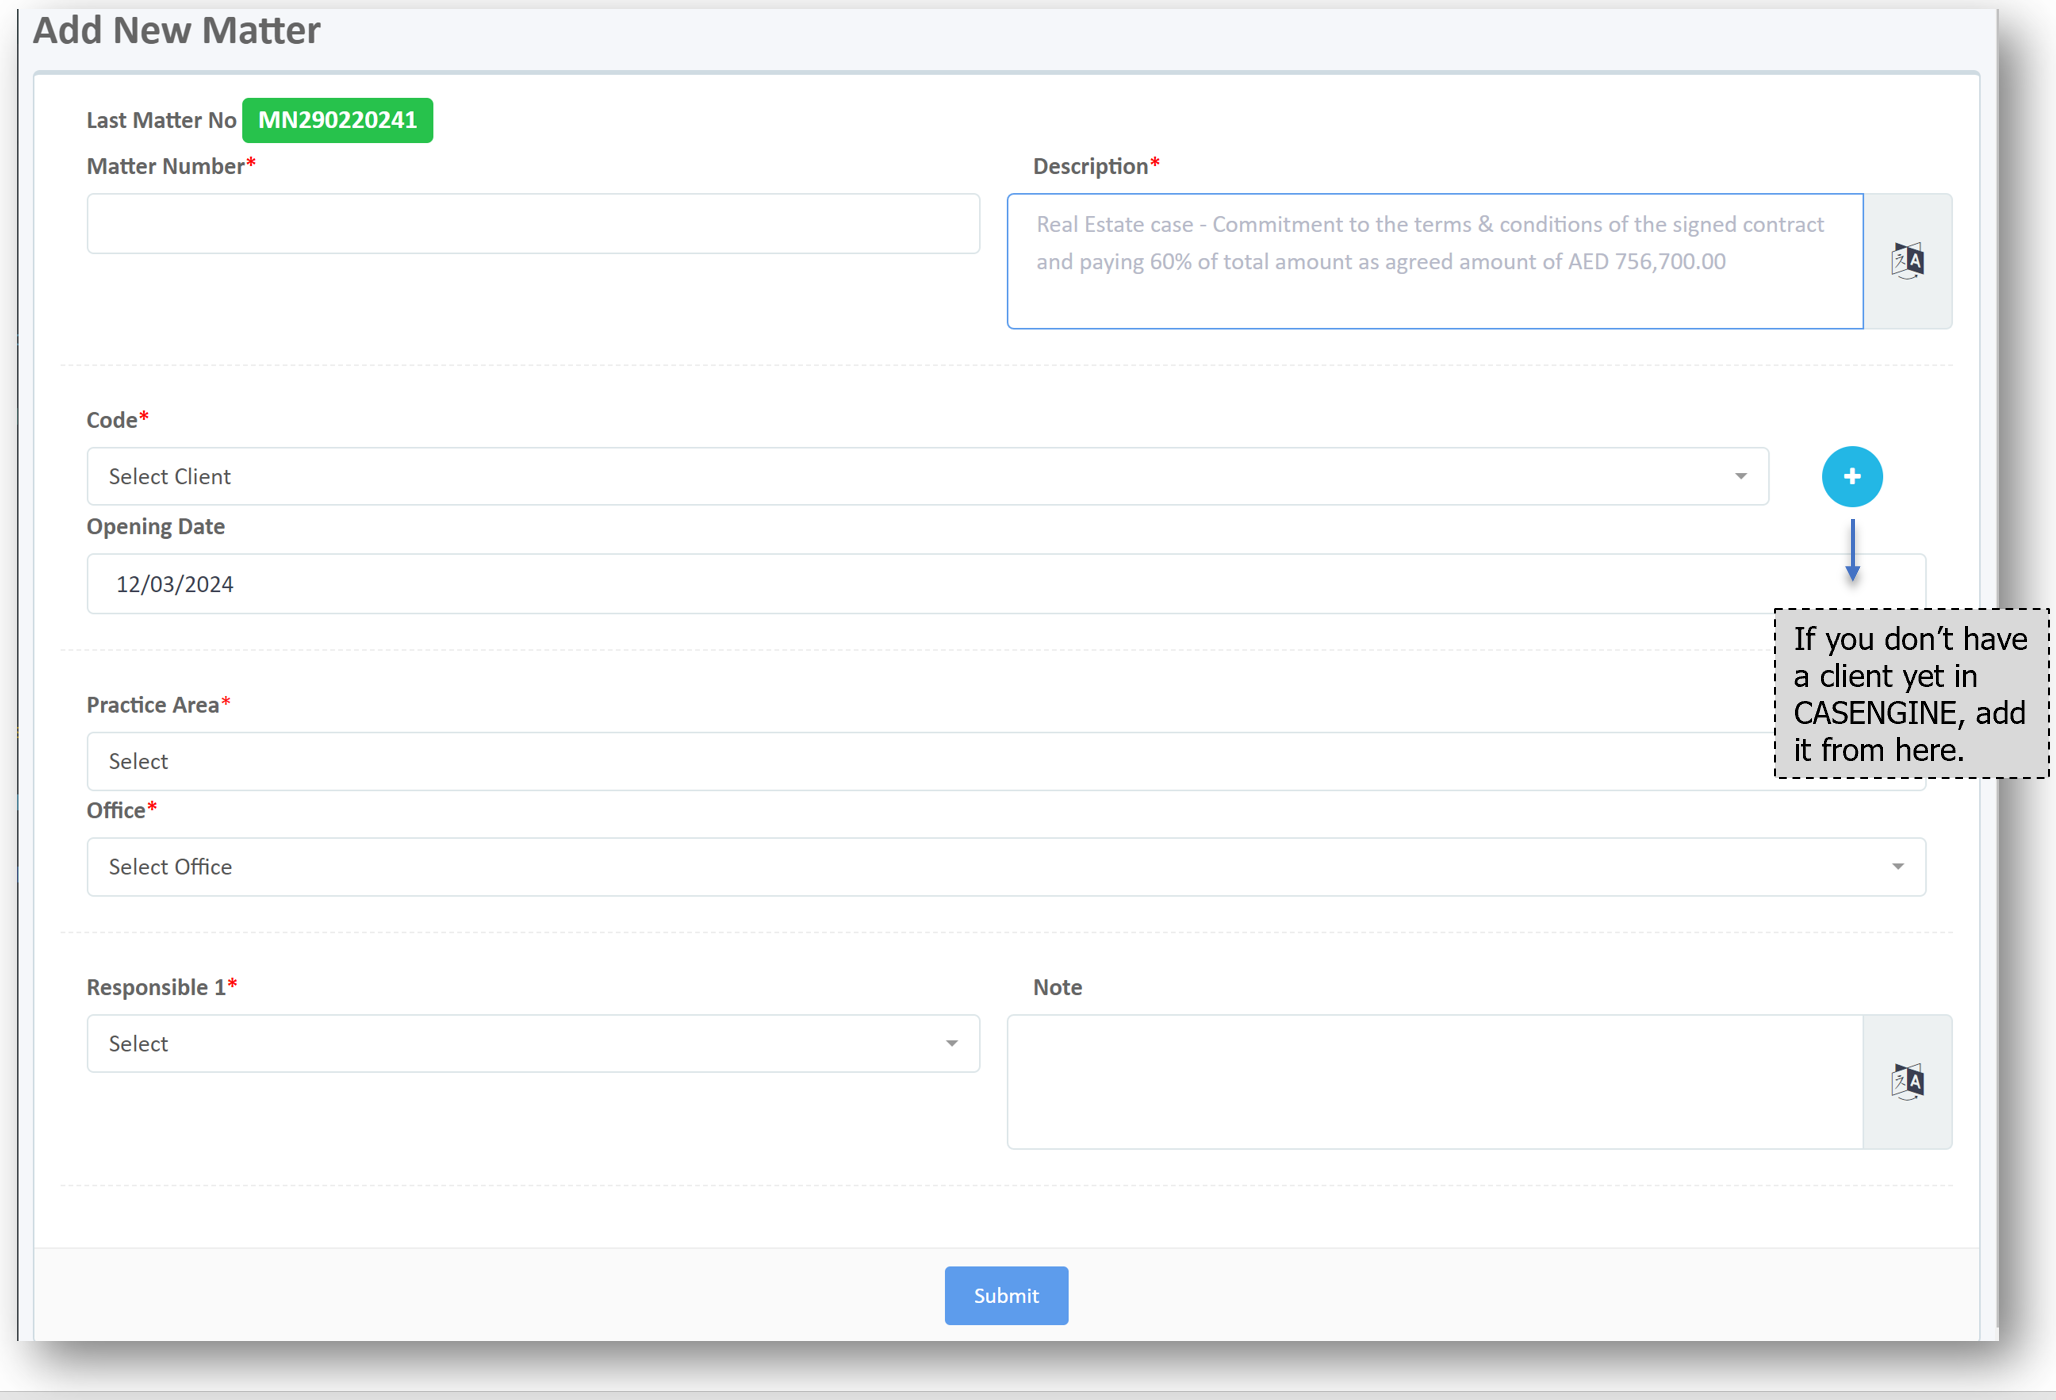This screenshot has width=2056, height=1400.
Task: Click the Matter Number input field
Action: pyautogui.click(x=533, y=224)
